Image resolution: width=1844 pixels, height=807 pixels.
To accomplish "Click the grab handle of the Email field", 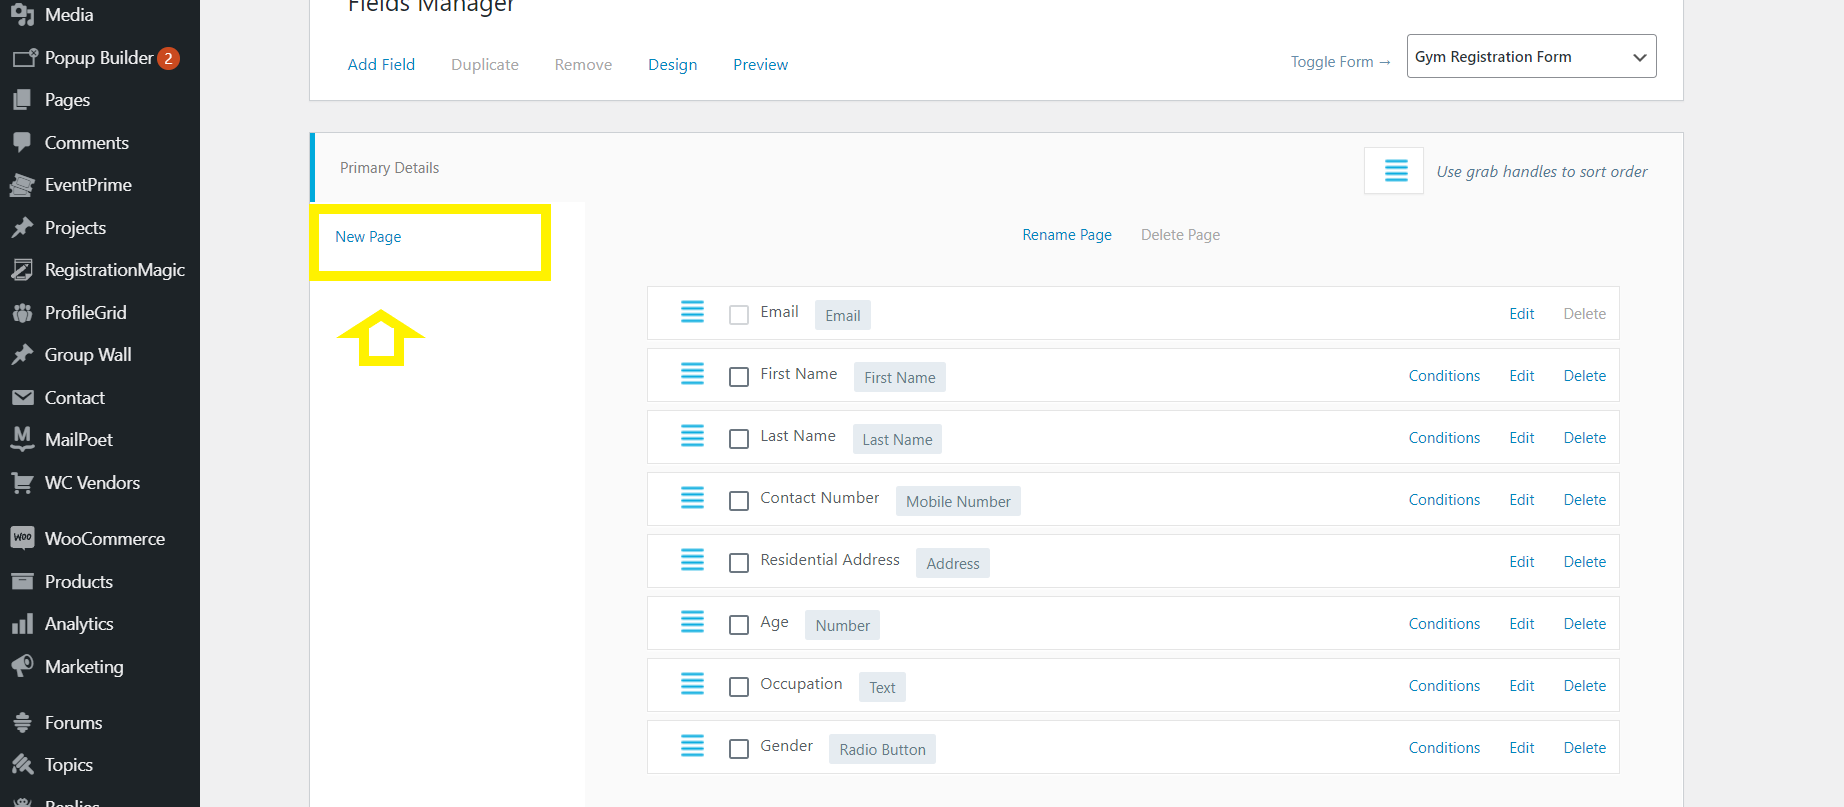I will (692, 312).
